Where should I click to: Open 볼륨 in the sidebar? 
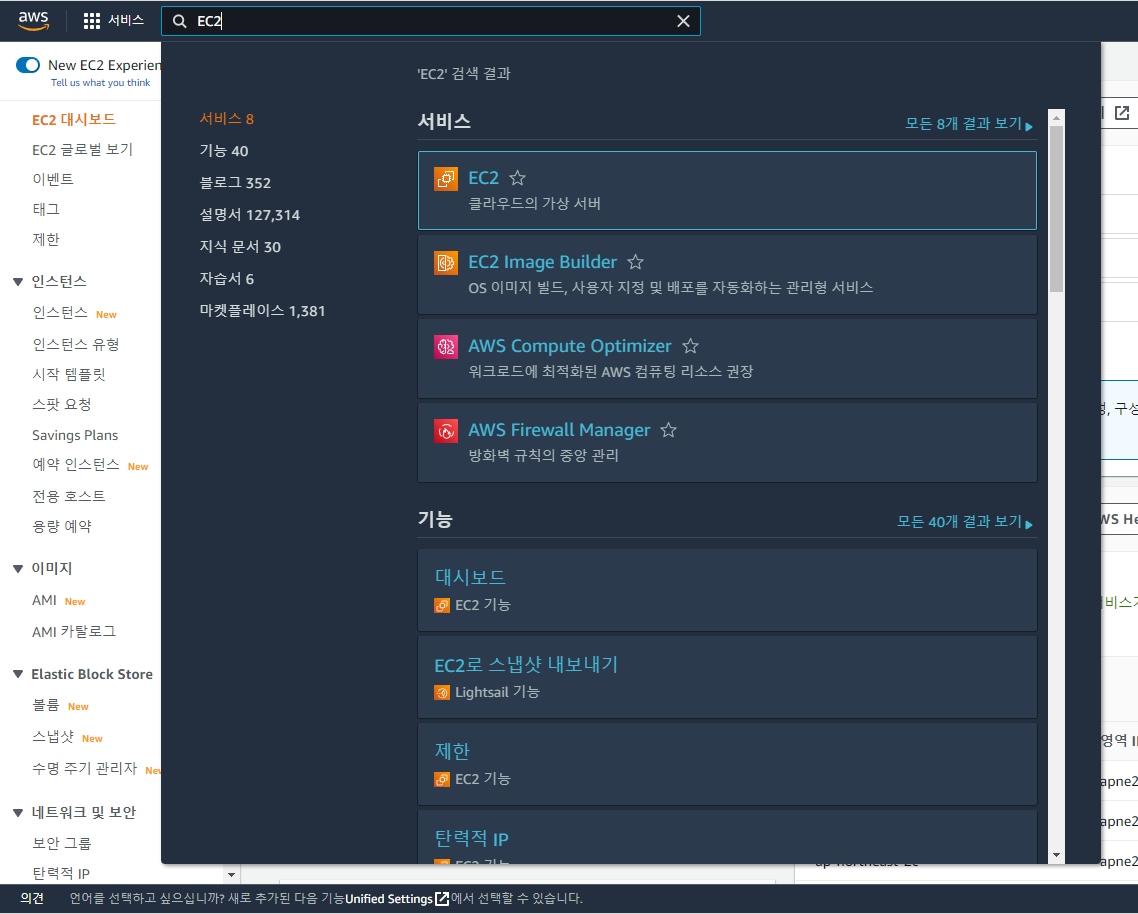tap(46, 706)
